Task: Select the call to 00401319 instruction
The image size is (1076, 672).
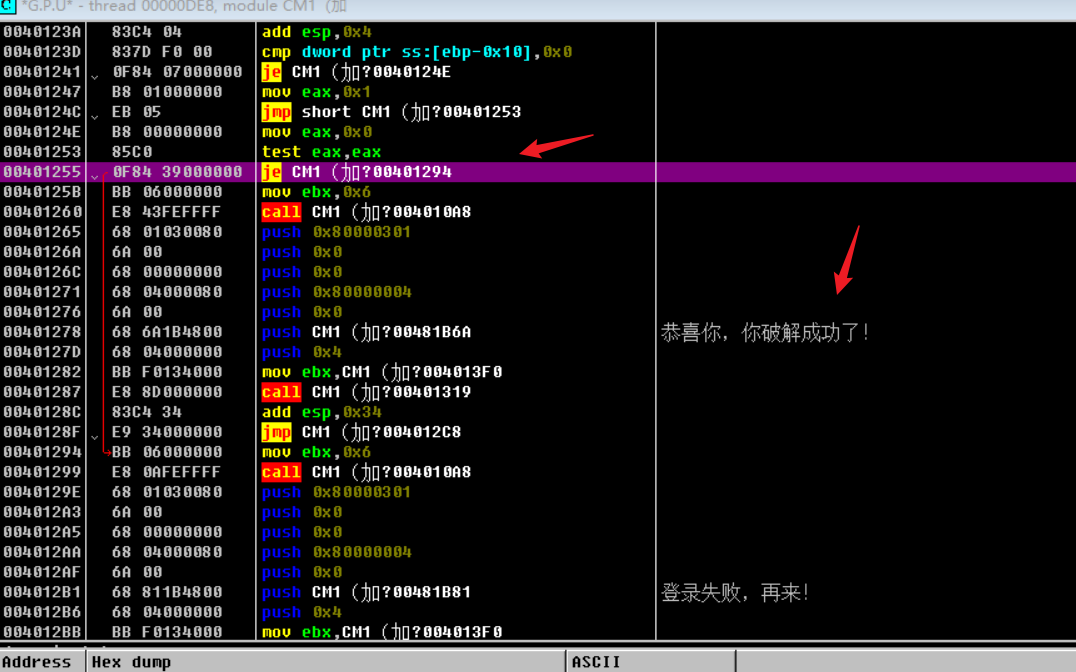Action: coord(366,392)
